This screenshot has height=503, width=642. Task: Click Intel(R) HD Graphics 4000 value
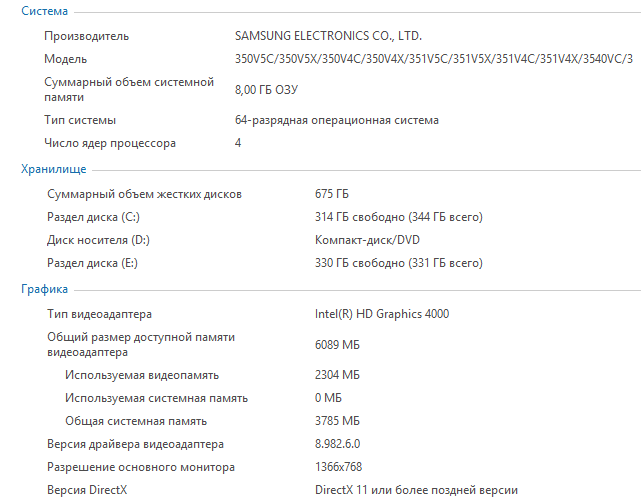coord(382,314)
